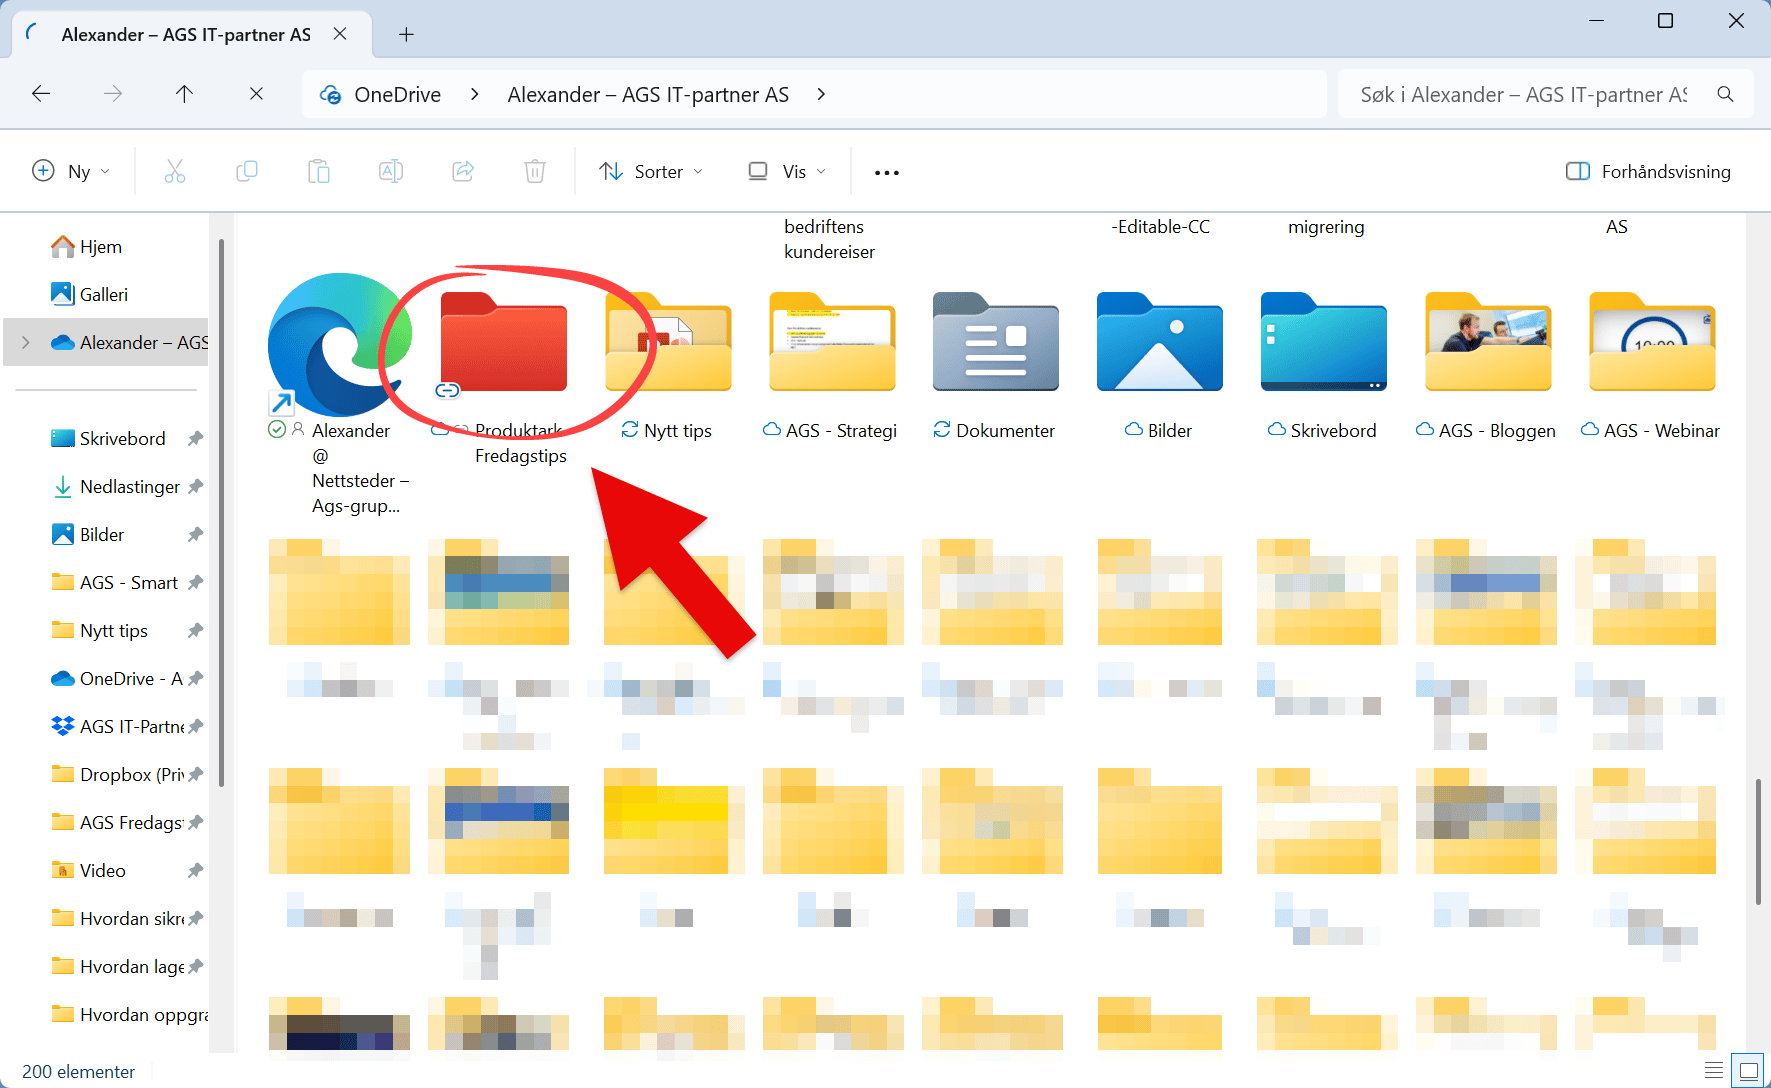Open pinned Skrivebord in sidebar
The image size is (1771, 1088).
[123, 439]
